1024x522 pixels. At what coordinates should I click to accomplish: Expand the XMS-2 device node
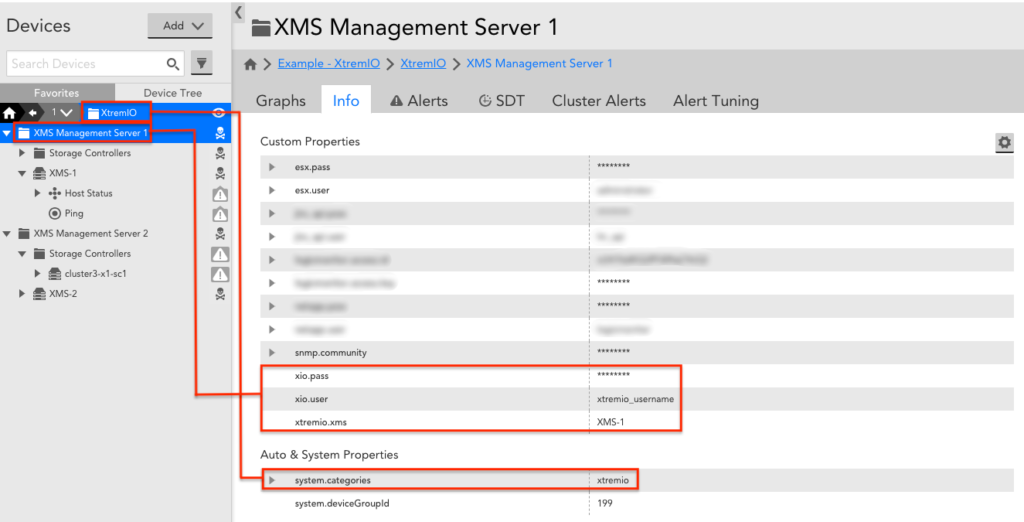tap(22, 294)
